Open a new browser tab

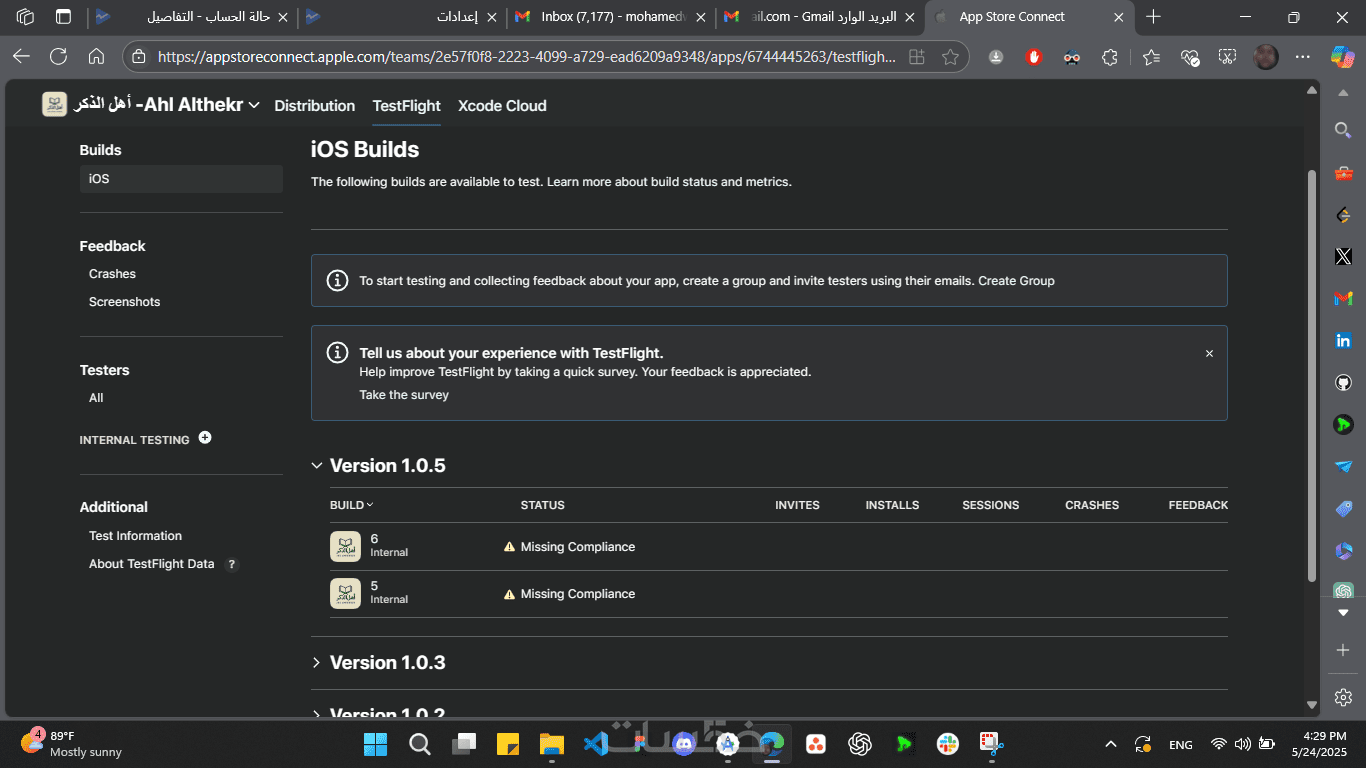point(1153,17)
